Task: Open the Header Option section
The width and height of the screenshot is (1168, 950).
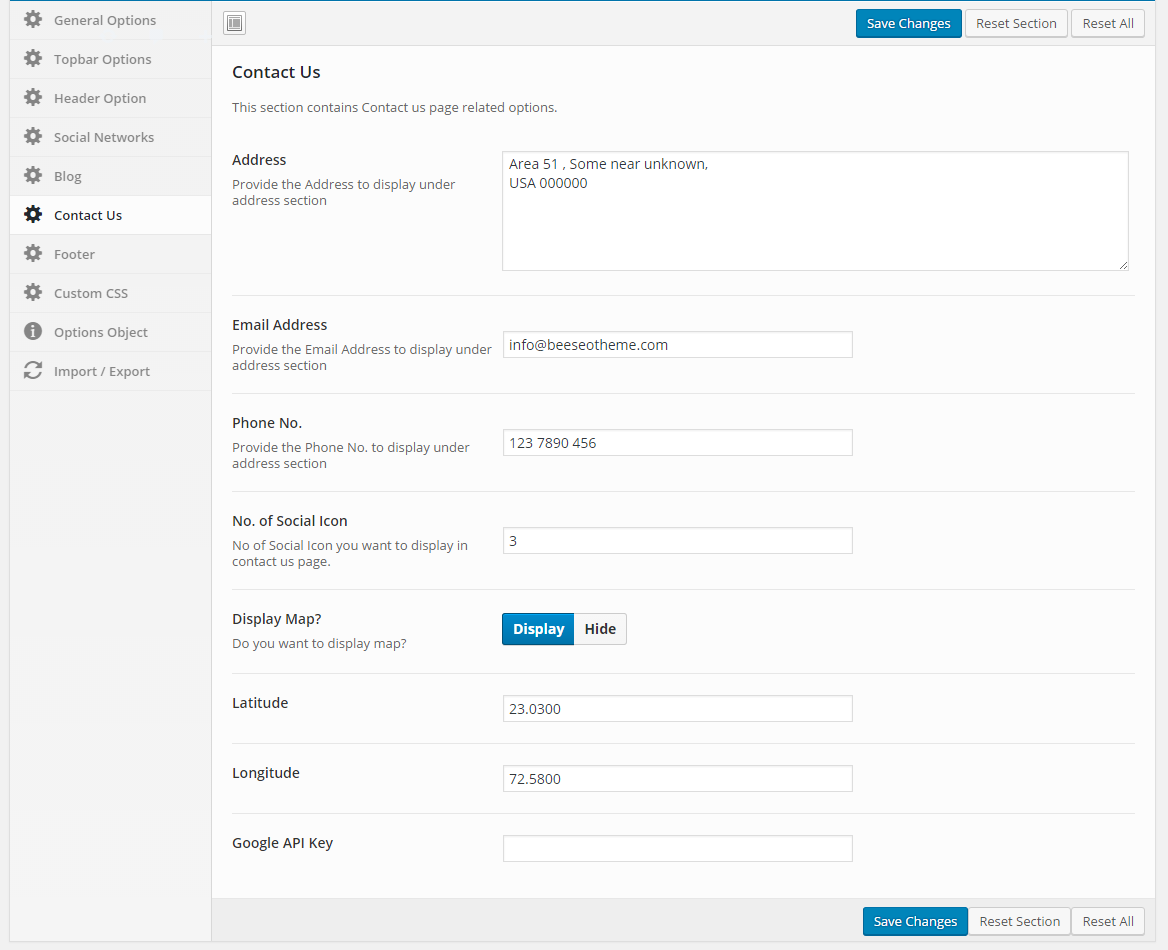Action: click(x=100, y=98)
